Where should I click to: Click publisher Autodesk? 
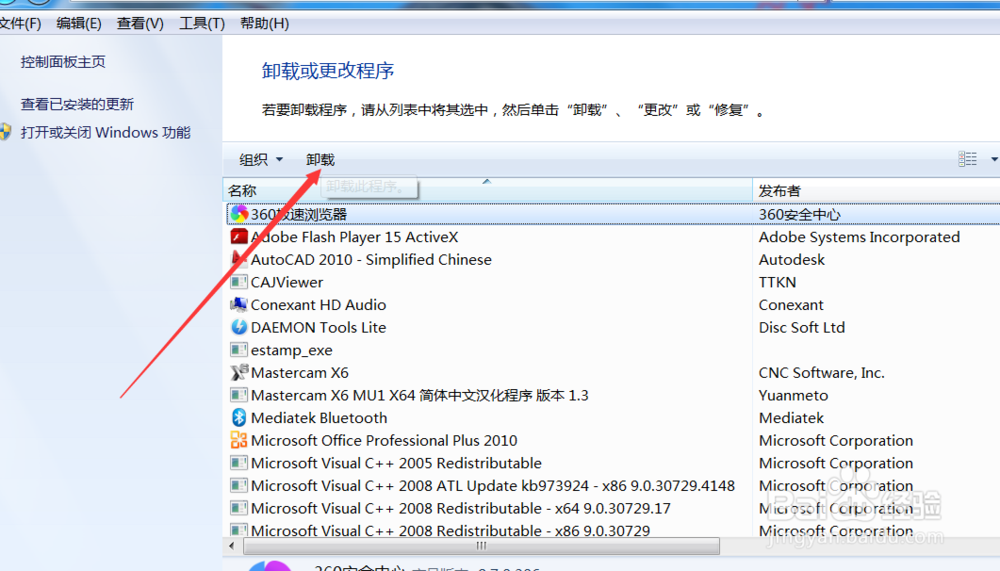pos(791,260)
